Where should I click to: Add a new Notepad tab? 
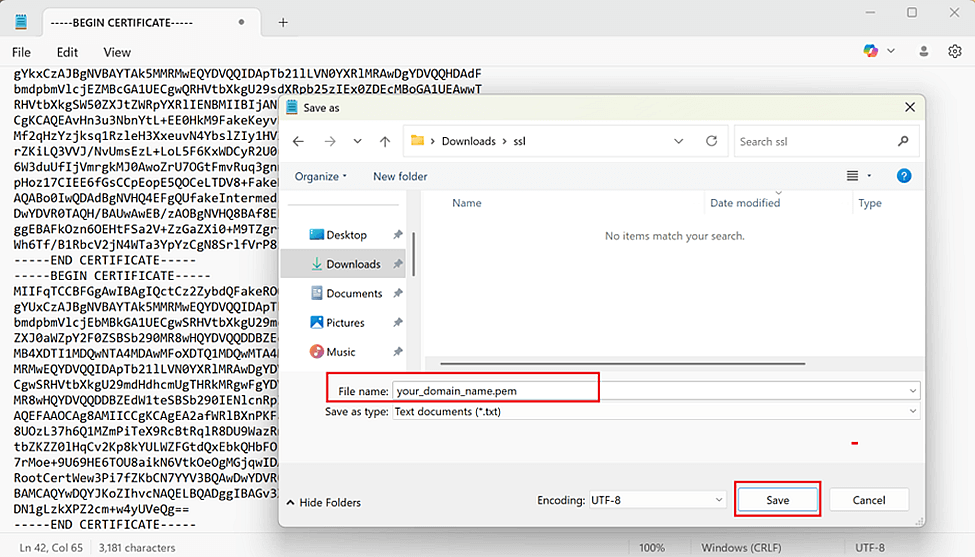pyautogui.click(x=283, y=22)
